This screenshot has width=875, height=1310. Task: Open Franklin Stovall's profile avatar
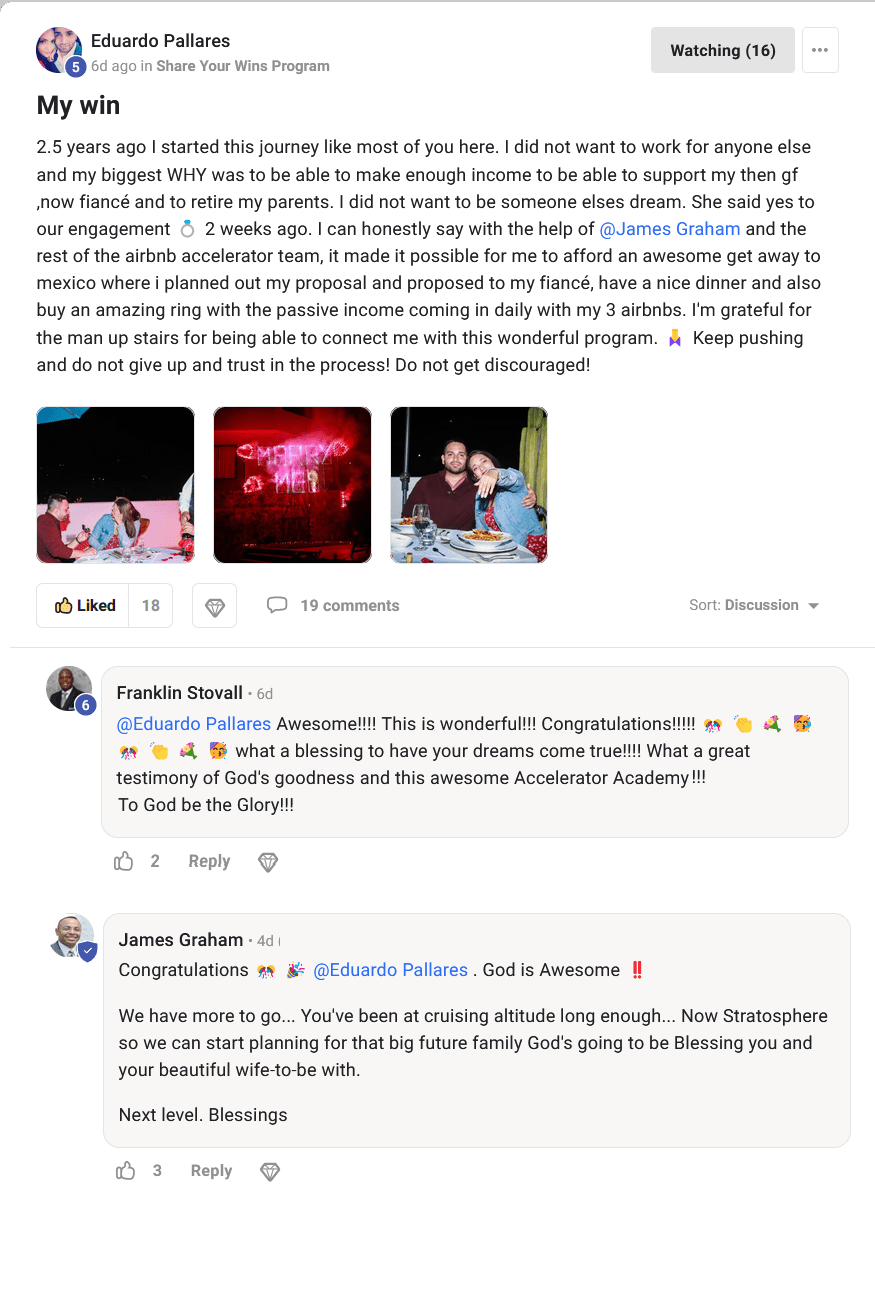click(x=69, y=689)
